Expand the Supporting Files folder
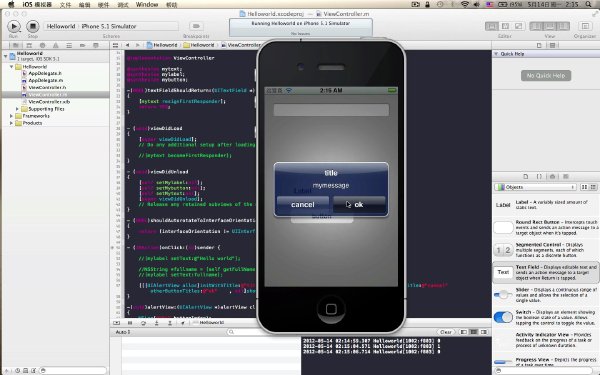This screenshot has width=600, height=375. (17, 109)
